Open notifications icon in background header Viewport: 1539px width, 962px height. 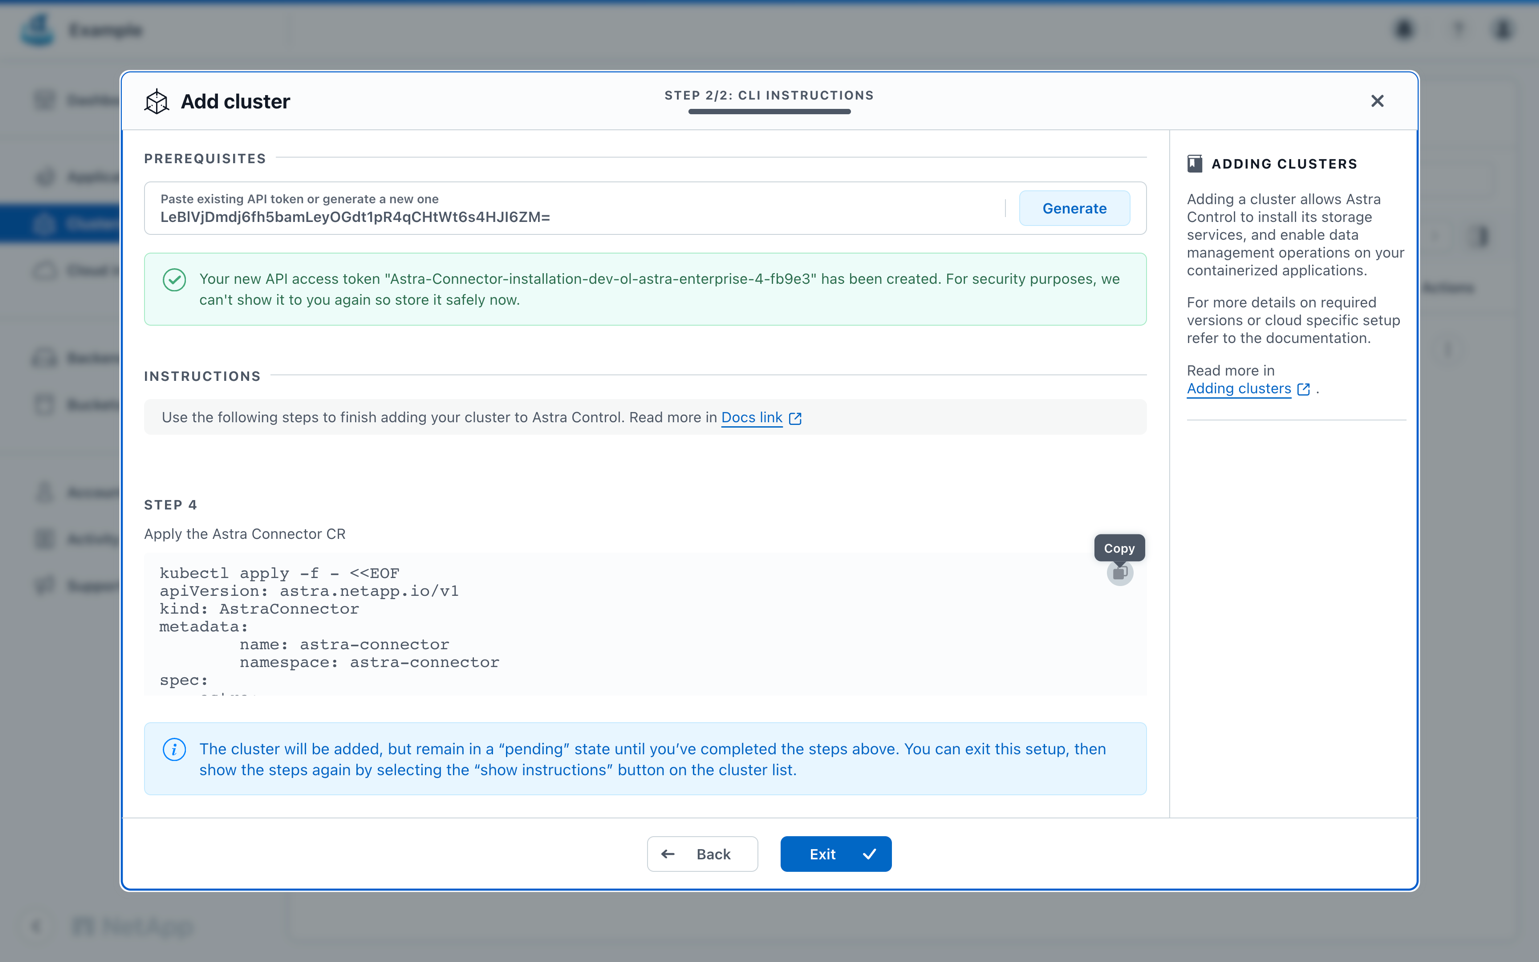1404,30
